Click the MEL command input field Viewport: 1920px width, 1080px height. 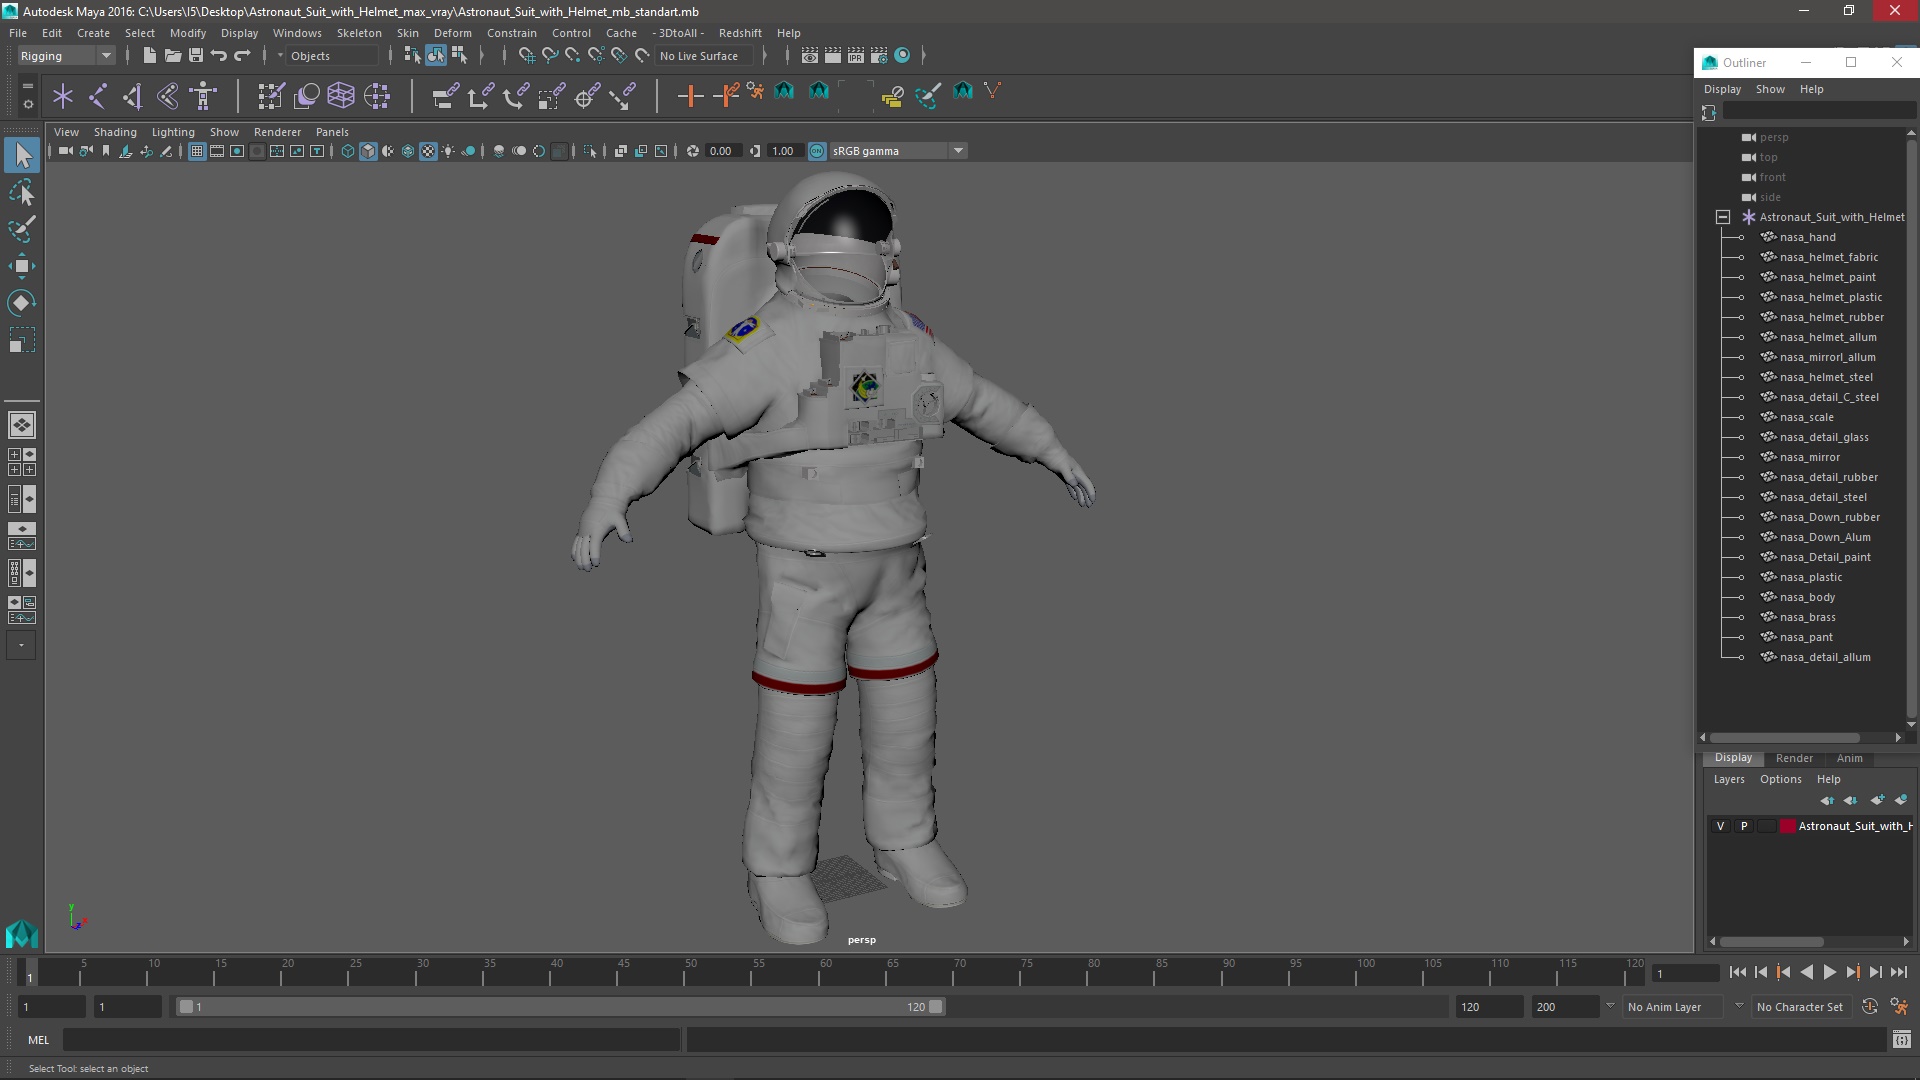371,1040
